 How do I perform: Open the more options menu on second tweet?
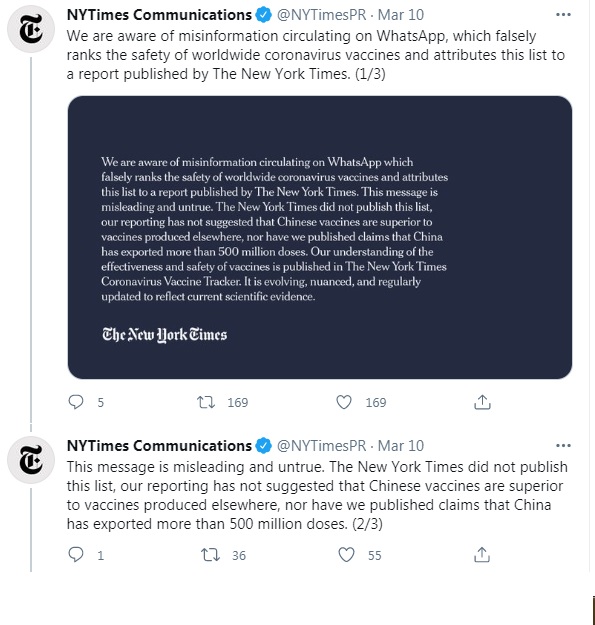click(563, 446)
